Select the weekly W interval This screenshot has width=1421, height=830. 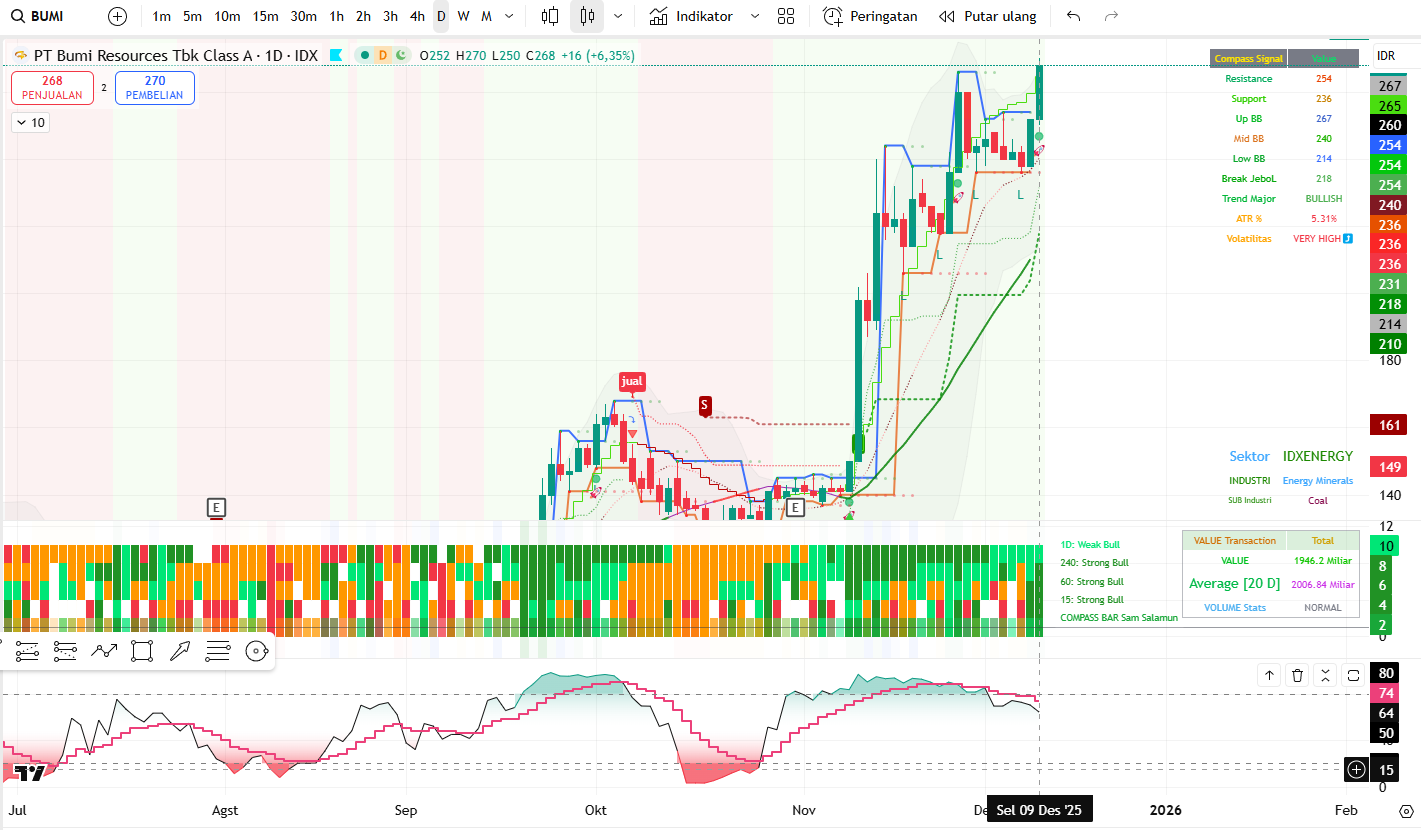pyautogui.click(x=463, y=16)
